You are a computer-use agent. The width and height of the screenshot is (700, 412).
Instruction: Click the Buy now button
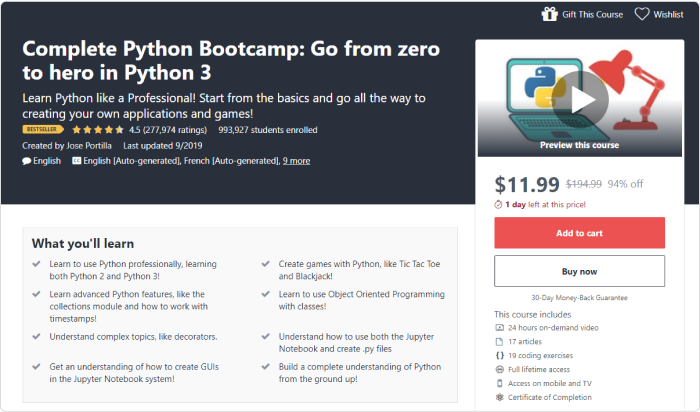click(579, 271)
